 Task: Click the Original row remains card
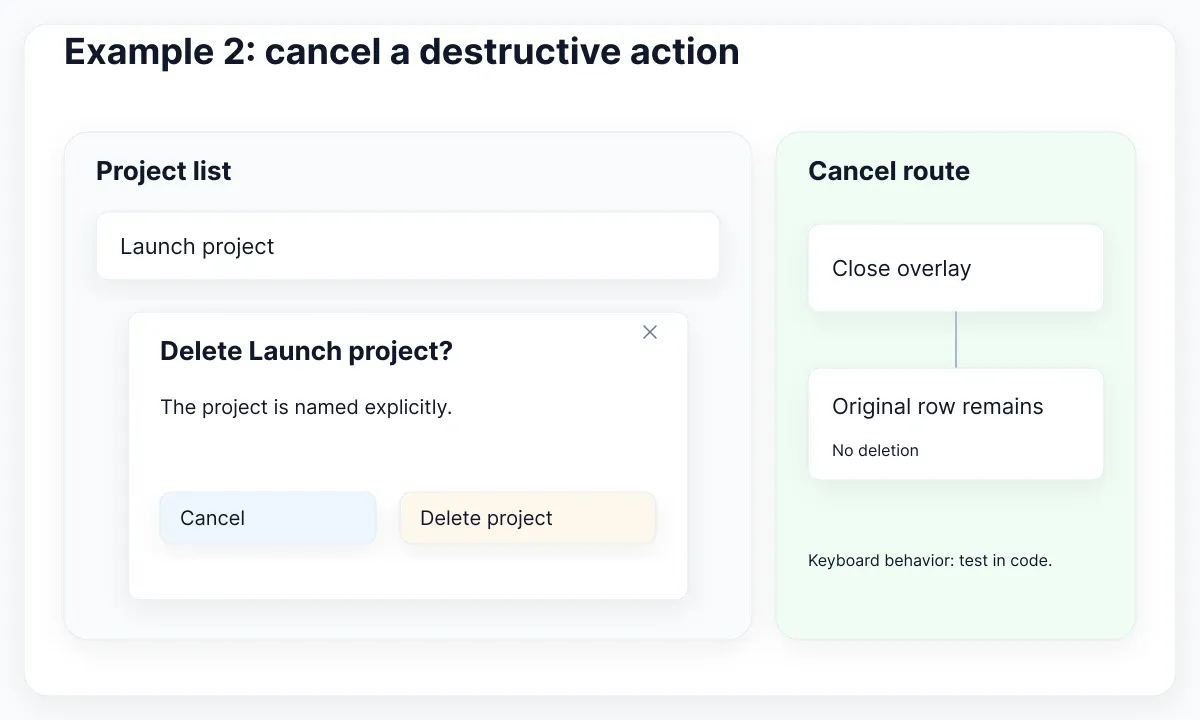tap(956, 424)
